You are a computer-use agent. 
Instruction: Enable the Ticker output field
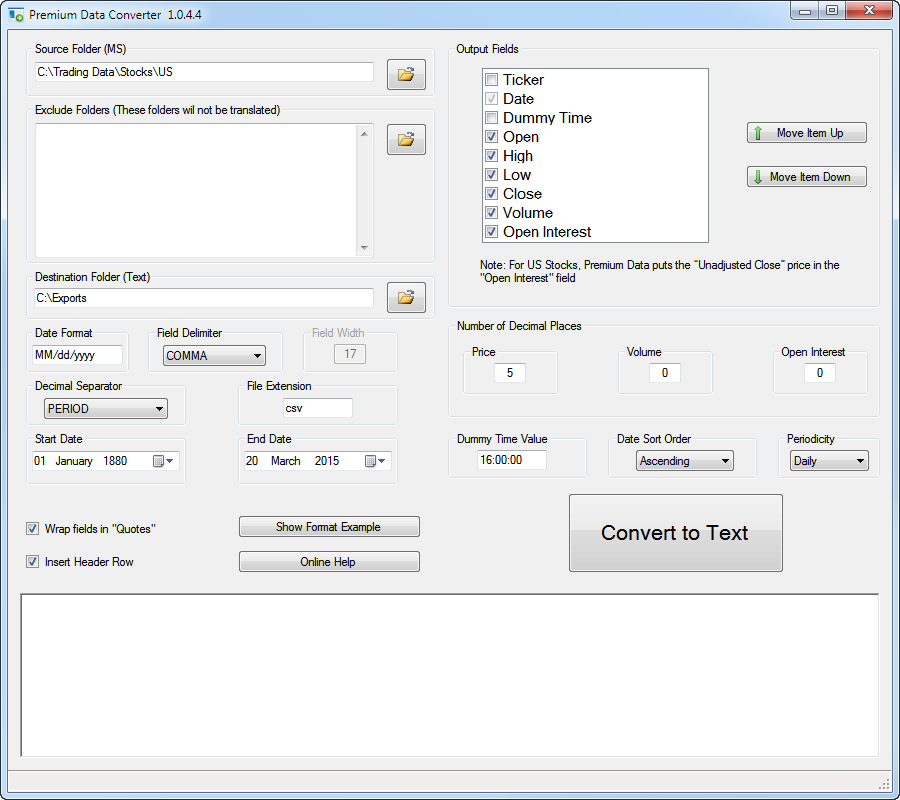491,79
